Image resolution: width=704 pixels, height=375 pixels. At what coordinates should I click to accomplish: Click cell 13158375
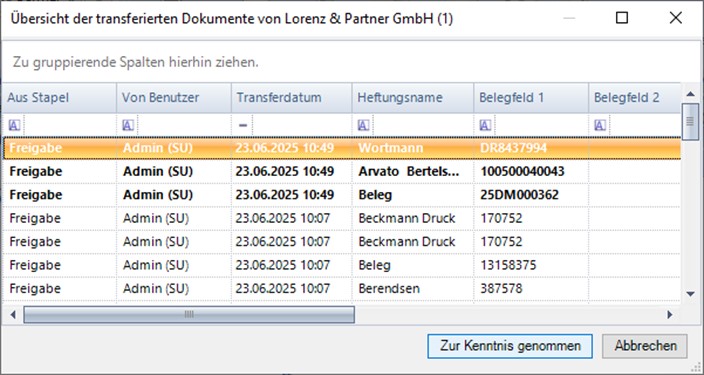[x=531, y=265]
